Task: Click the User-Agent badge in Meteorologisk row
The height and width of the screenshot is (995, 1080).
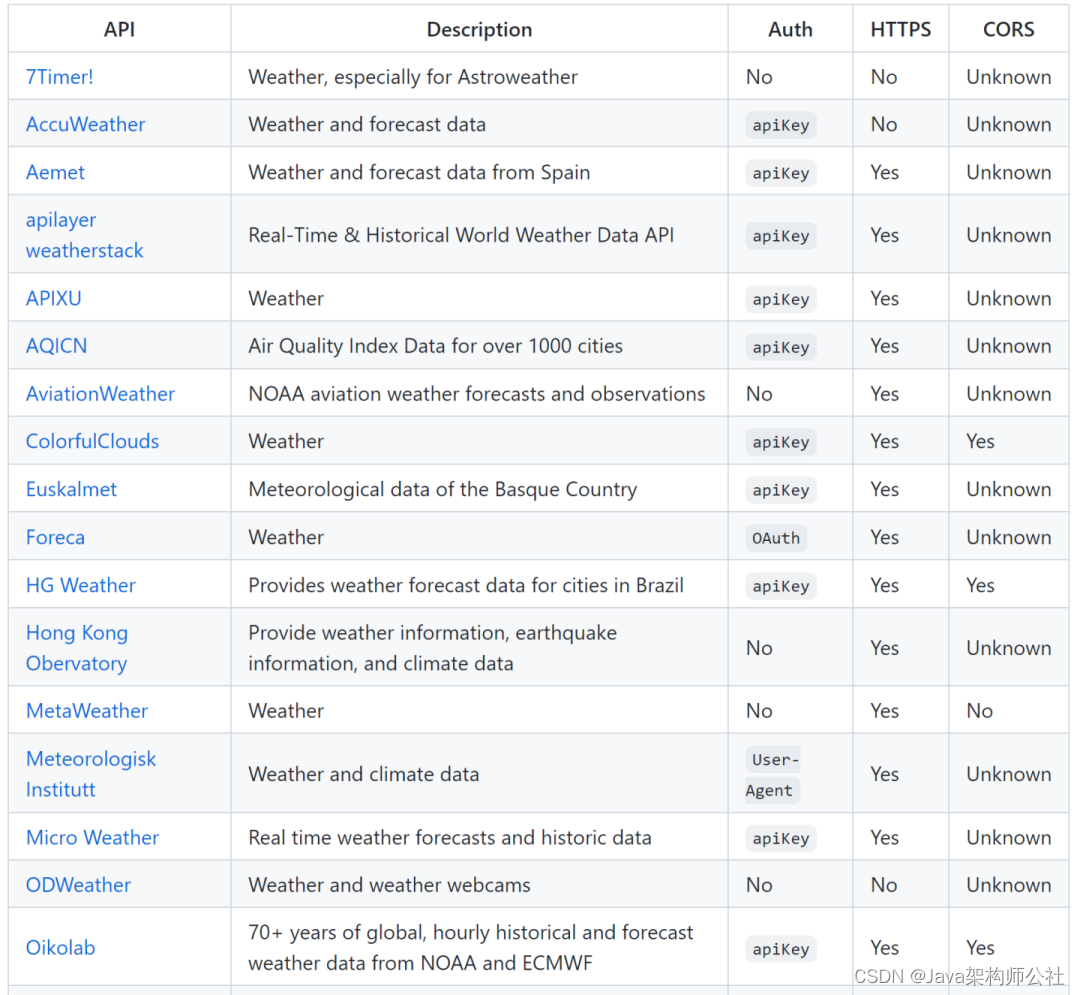Action: 773,775
